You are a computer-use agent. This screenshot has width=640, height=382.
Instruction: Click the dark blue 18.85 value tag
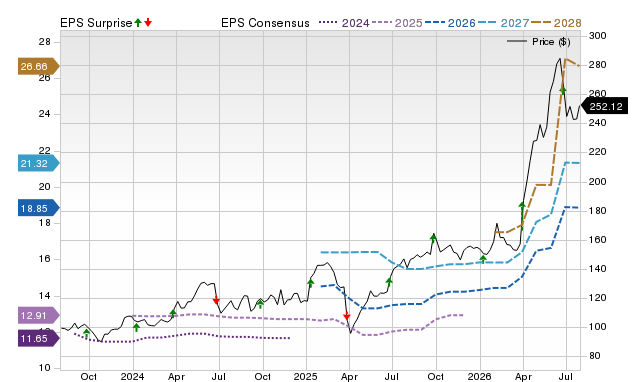(x=39, y=208)
